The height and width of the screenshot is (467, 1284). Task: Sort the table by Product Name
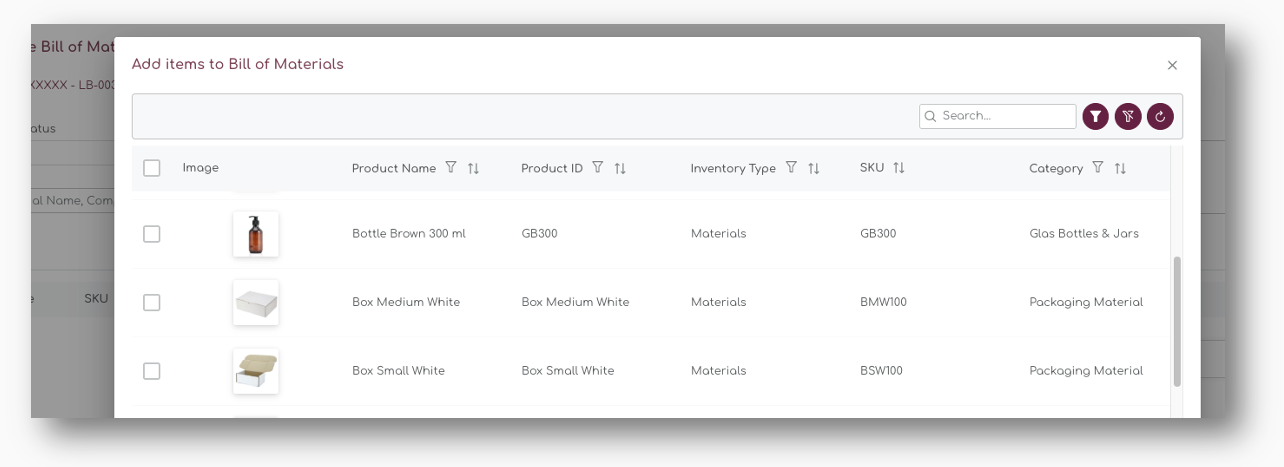(474, 169)
